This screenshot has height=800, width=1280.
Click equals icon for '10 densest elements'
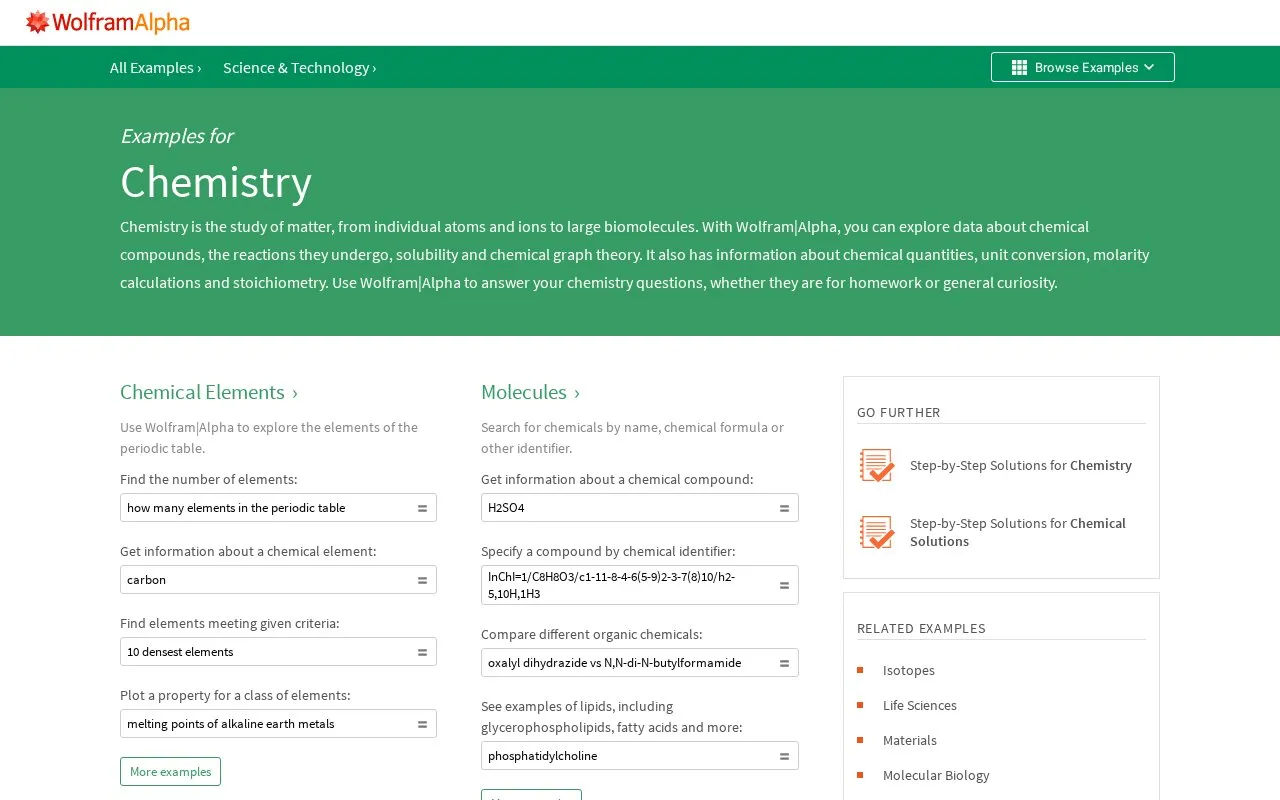click(x=422, y=652)
